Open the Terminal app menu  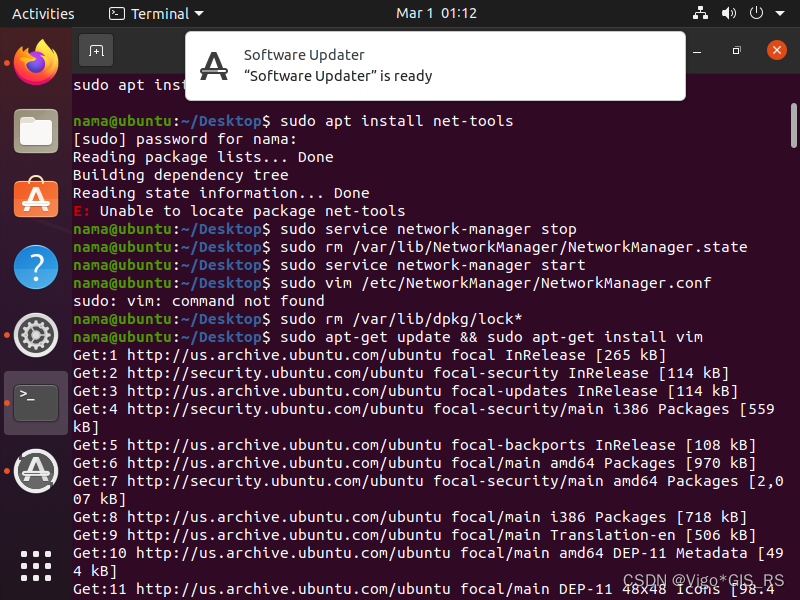(x=156, y=13)
